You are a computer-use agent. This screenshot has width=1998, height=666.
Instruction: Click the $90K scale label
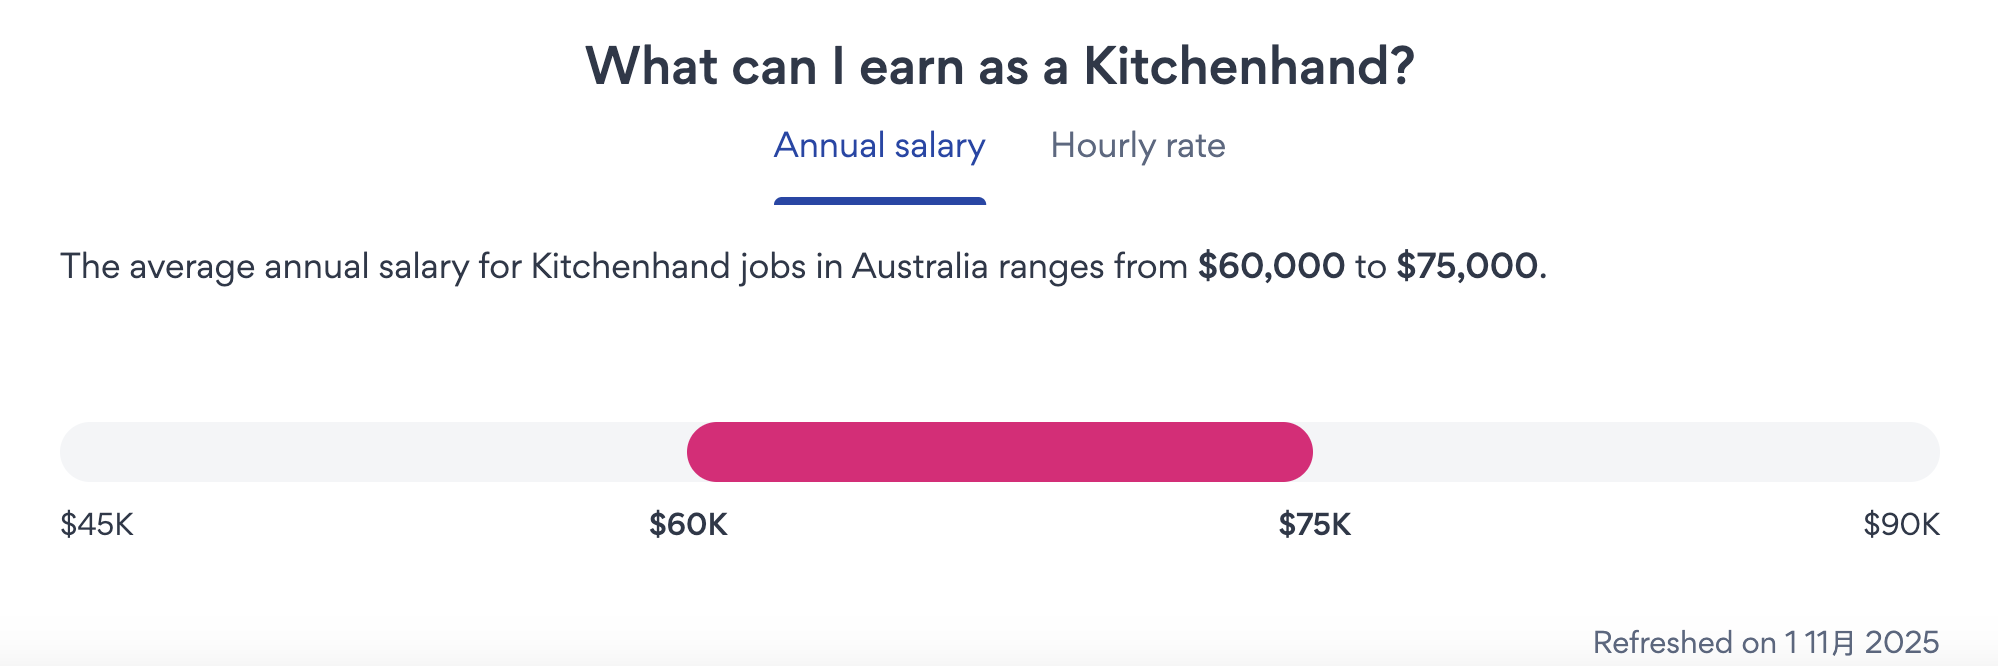pyautogui.click(x=1901, y=524)
